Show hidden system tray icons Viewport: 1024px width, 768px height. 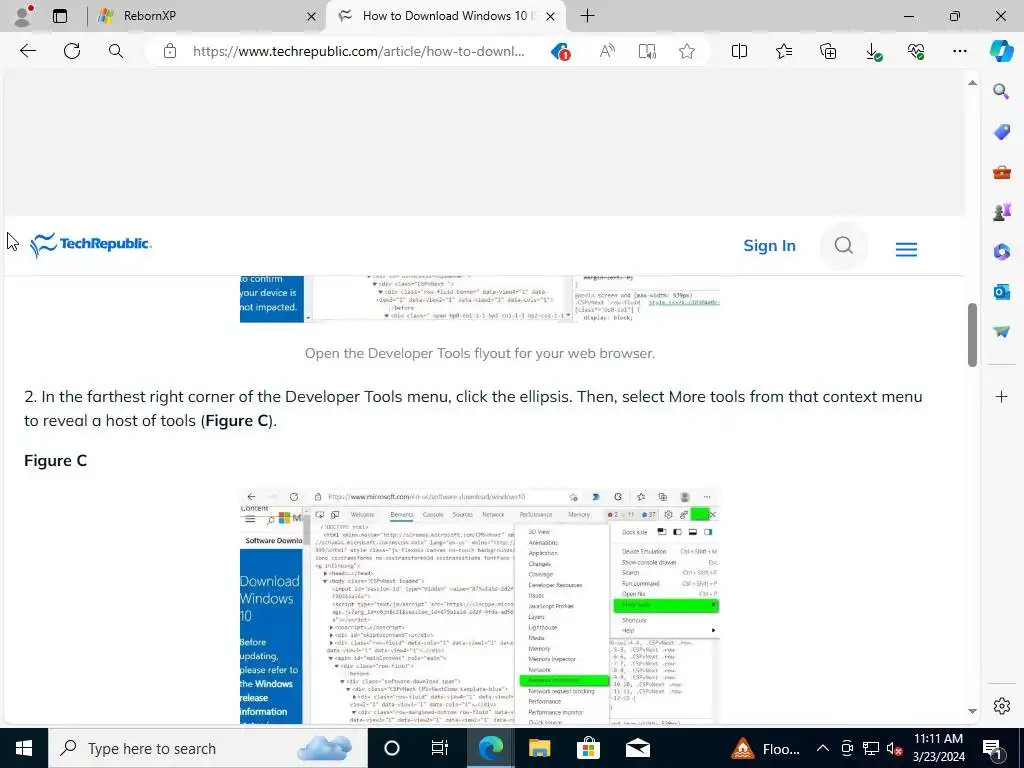(x=823, y=748)
